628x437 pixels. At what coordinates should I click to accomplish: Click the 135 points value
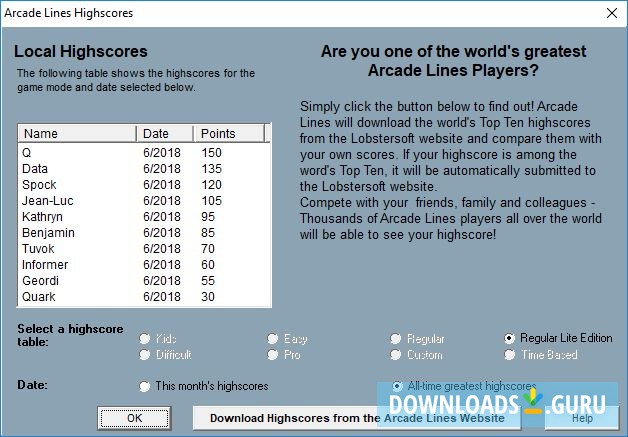pos(211,169)
